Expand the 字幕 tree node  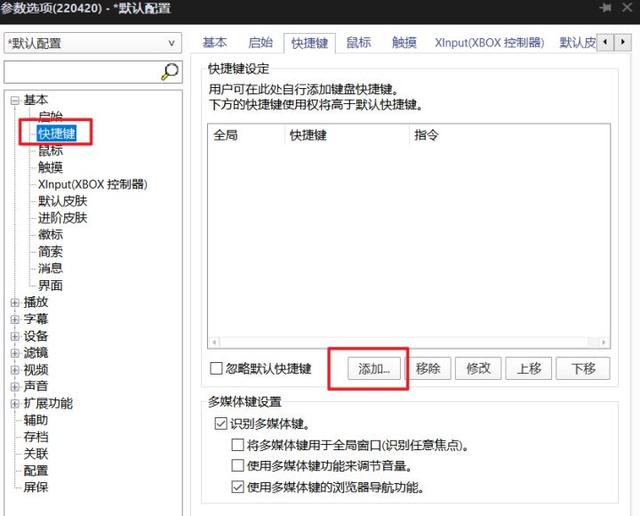coord(15,319)
